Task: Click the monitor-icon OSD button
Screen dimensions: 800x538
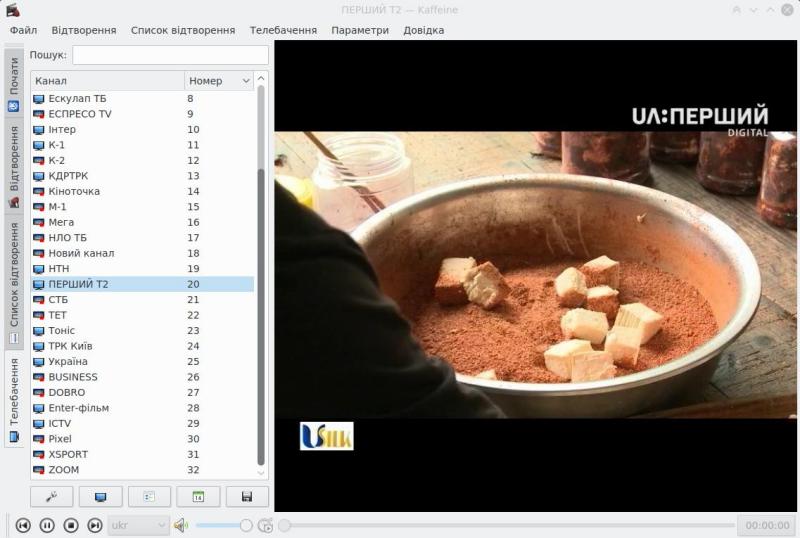Action: [x=100, y=496]
